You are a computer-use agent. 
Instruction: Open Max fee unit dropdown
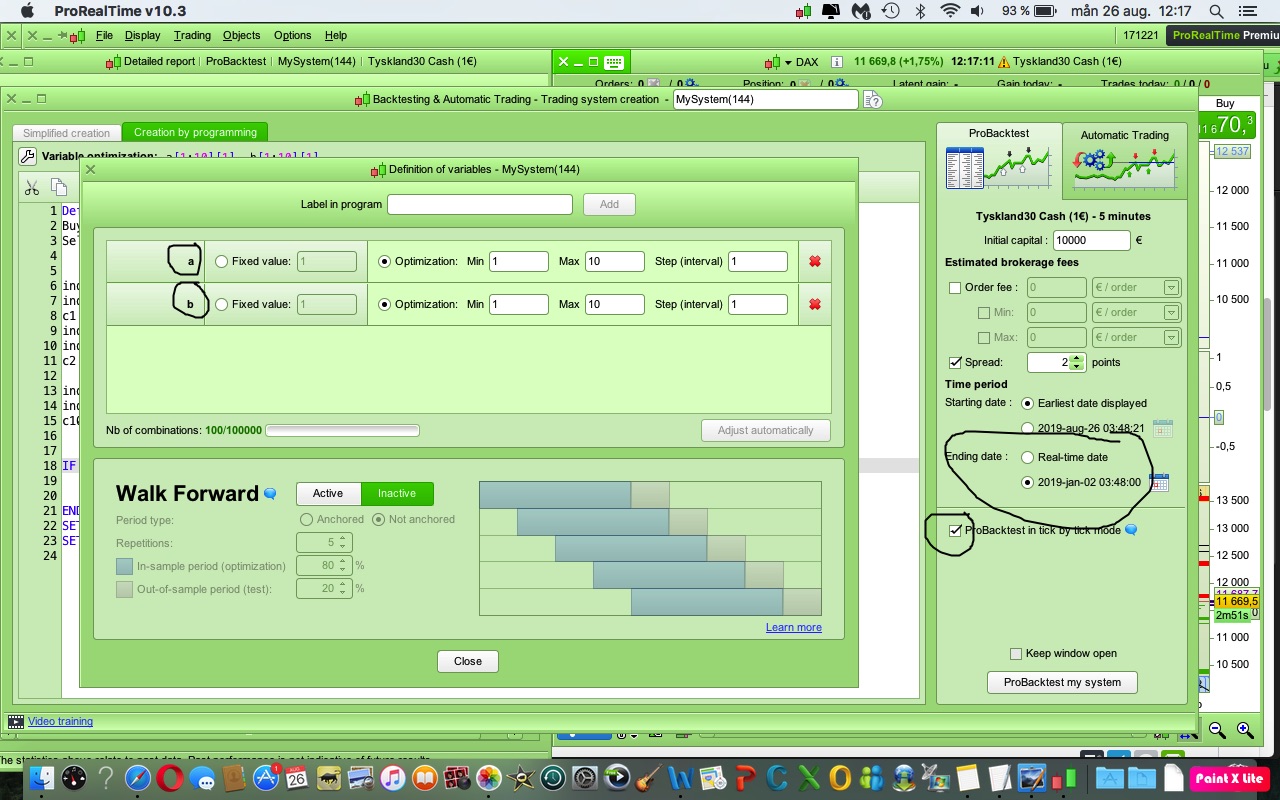1137,338
